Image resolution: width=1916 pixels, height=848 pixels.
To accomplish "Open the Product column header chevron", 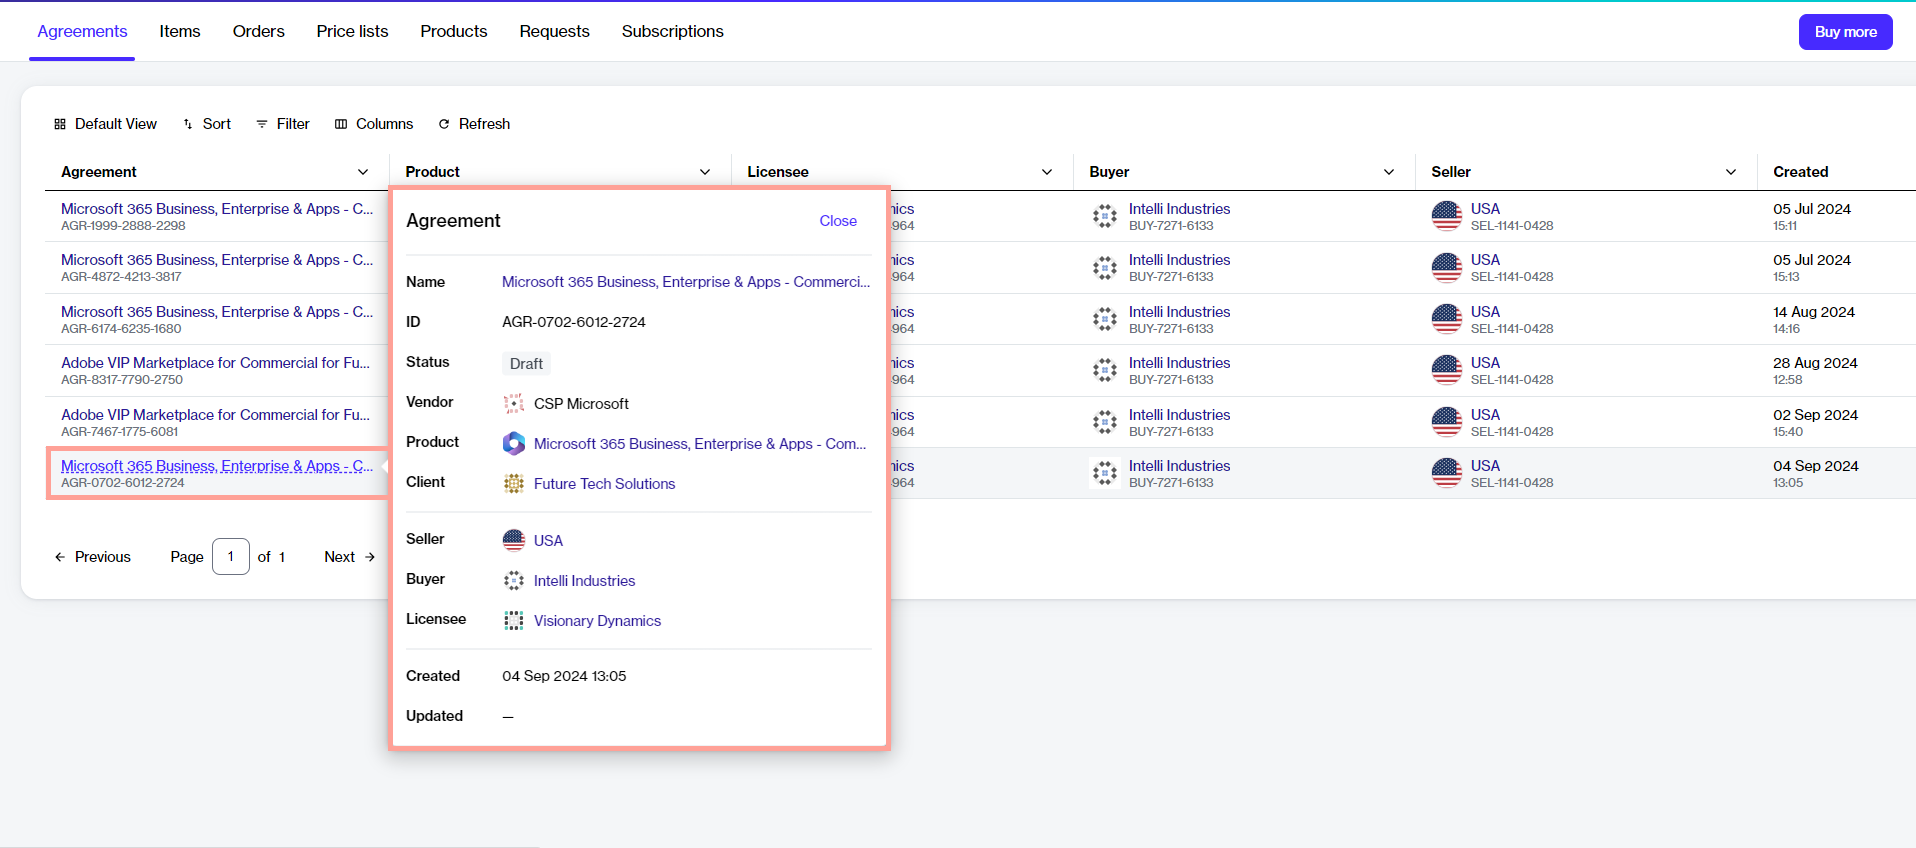I will click(x=704, y=172).
